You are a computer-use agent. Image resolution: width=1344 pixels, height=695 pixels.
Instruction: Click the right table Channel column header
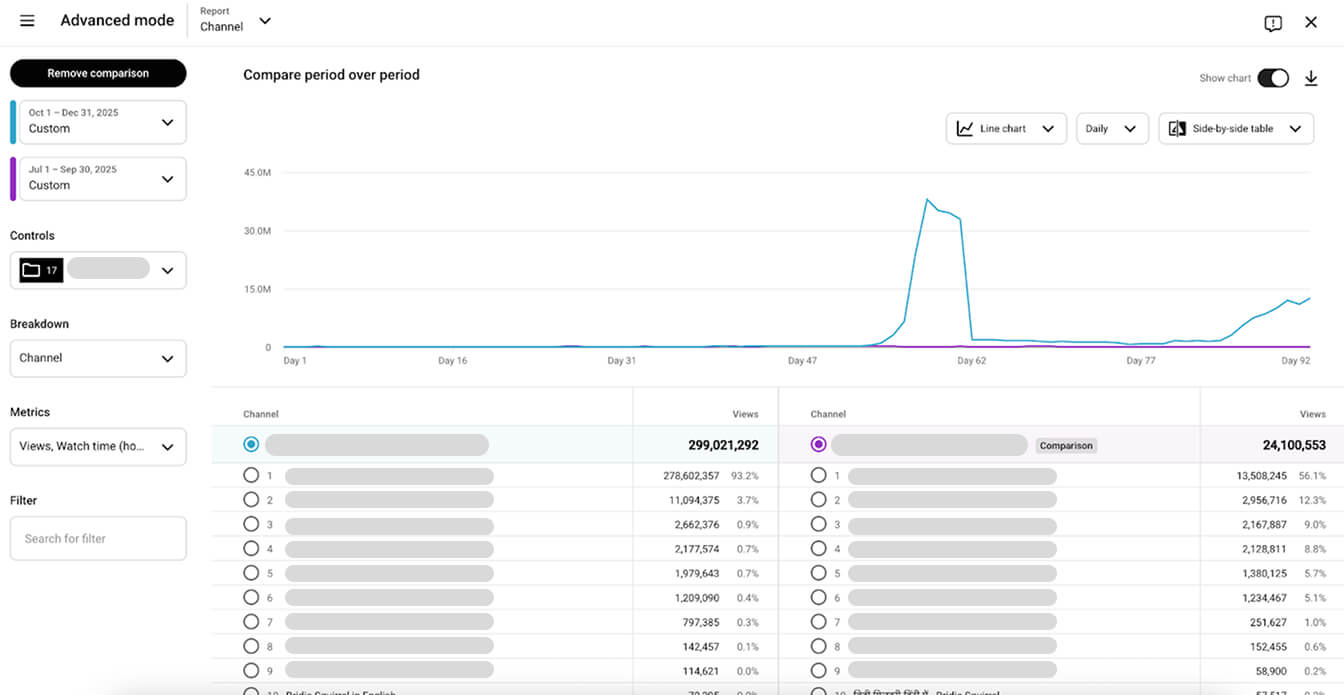tap(828, 414)
